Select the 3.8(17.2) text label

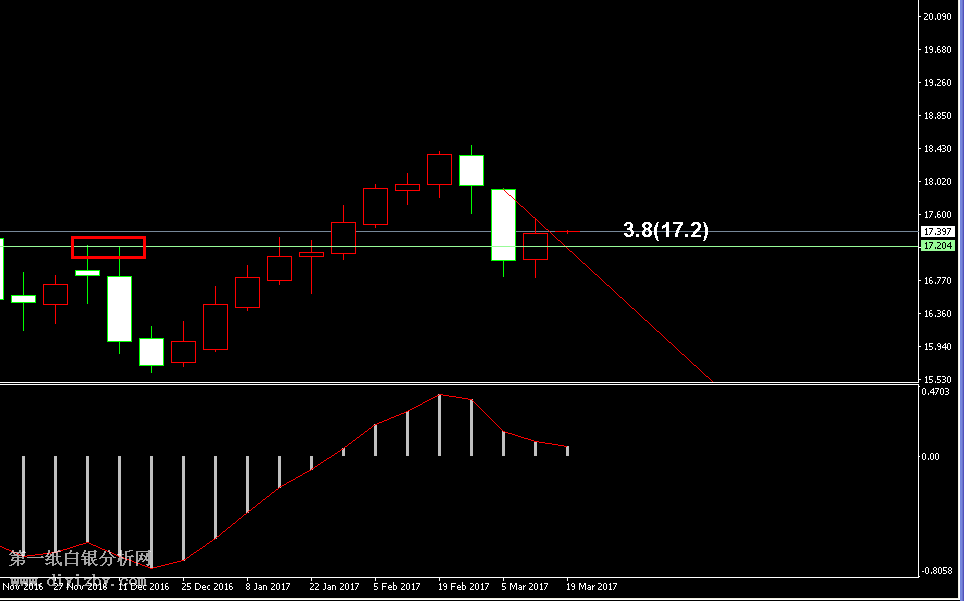click(665, 230)
